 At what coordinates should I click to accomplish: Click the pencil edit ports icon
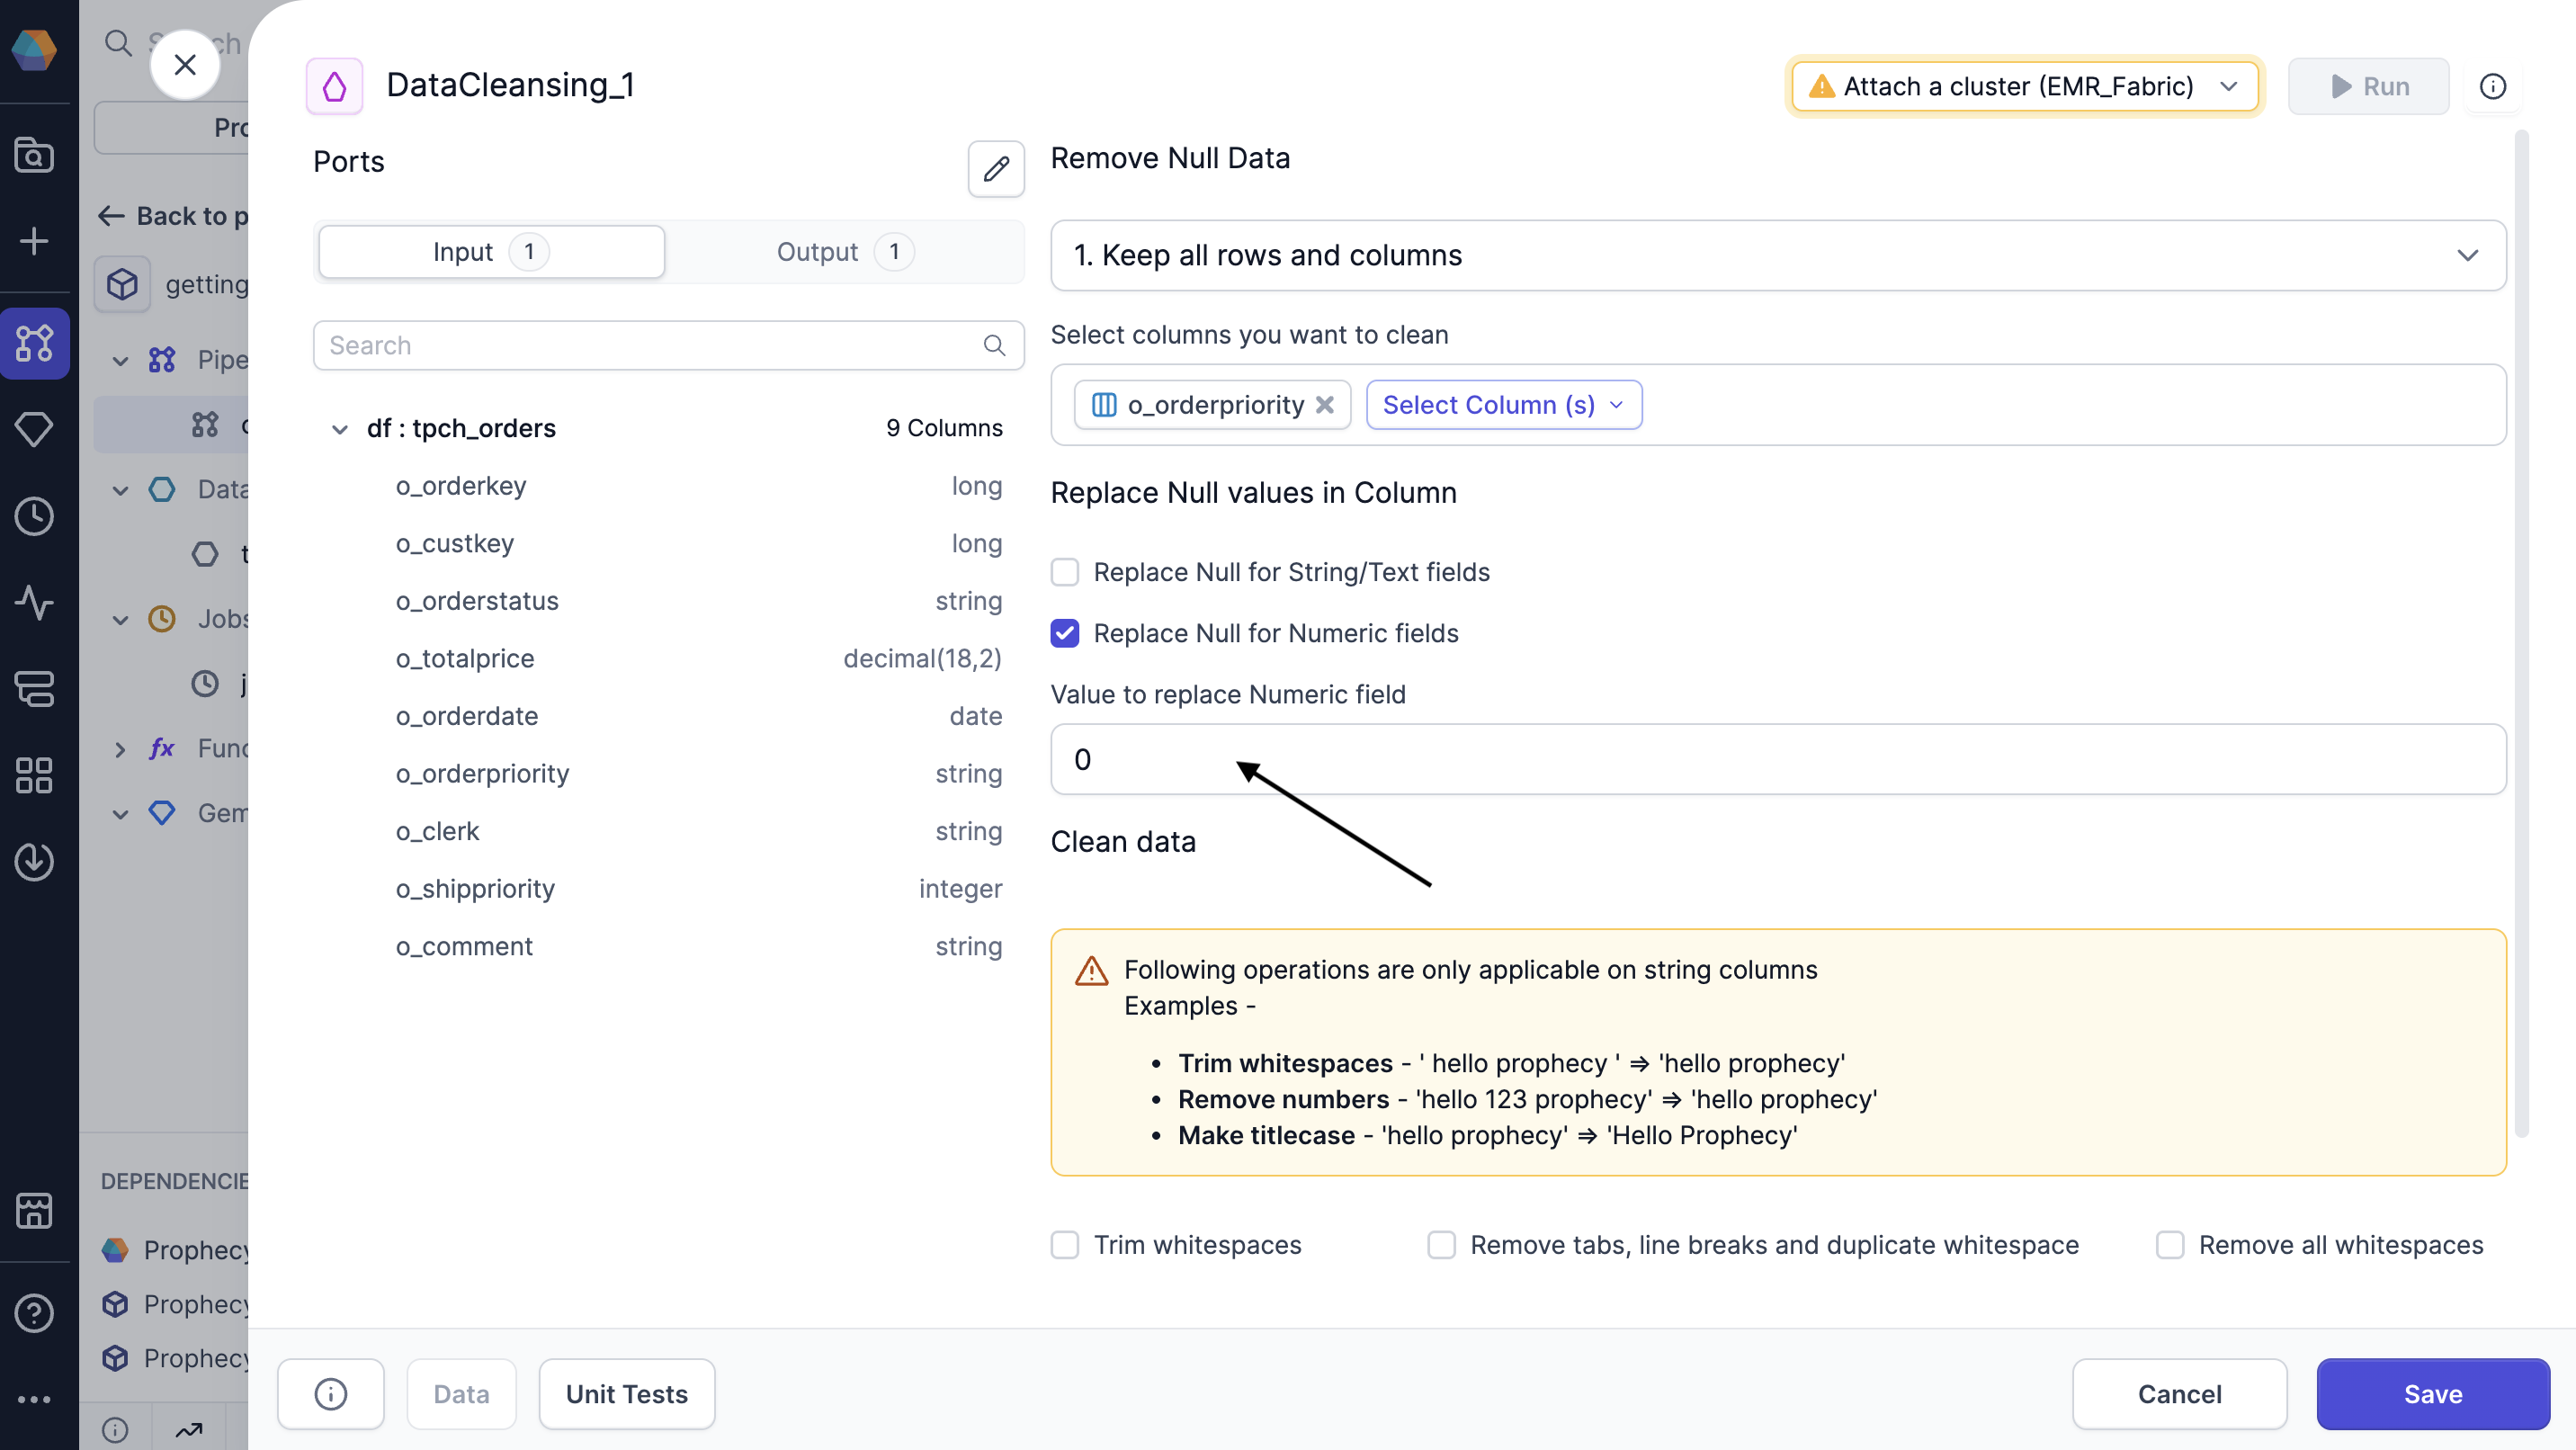coord(995,169)
